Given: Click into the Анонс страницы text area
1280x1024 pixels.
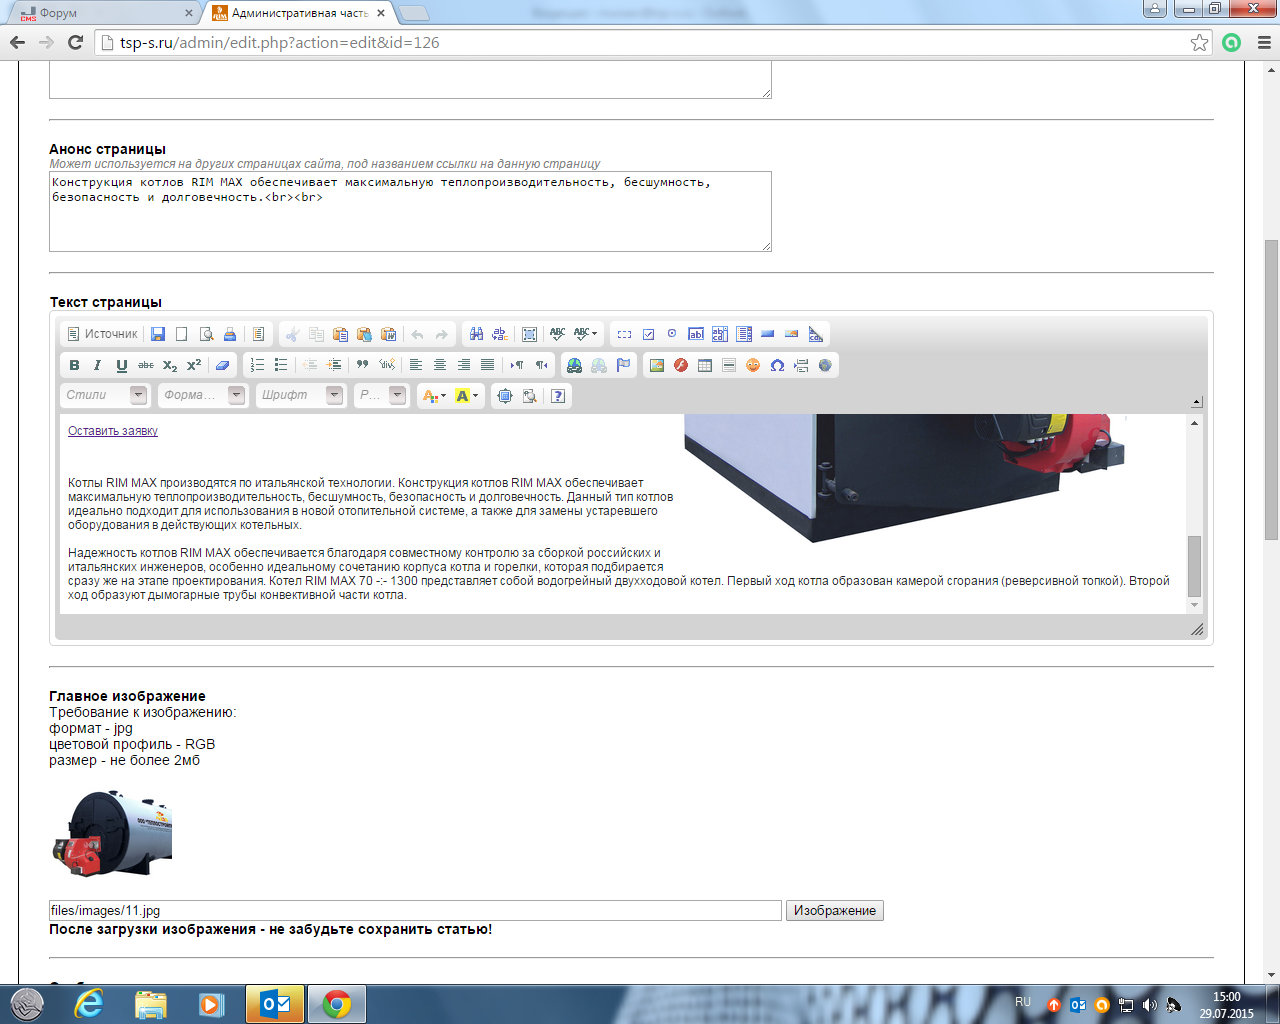Looking at the screenshot, I should (x=410, y=211).
